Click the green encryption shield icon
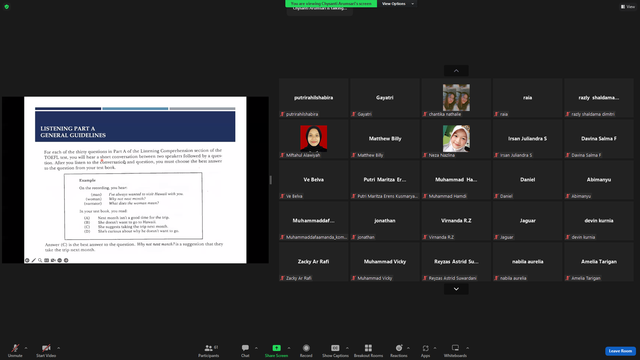 click(x=7, y=7)
